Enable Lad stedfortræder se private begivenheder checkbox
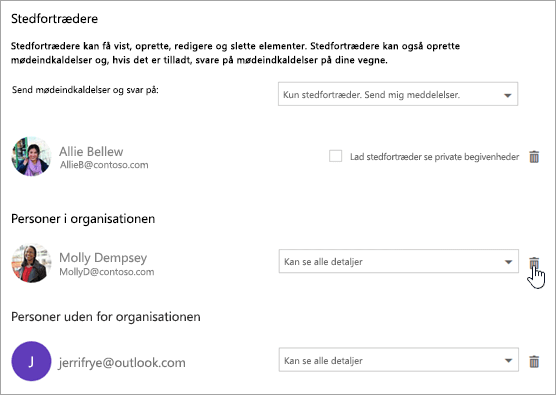The image size is (556, 395). click(335, 156)
